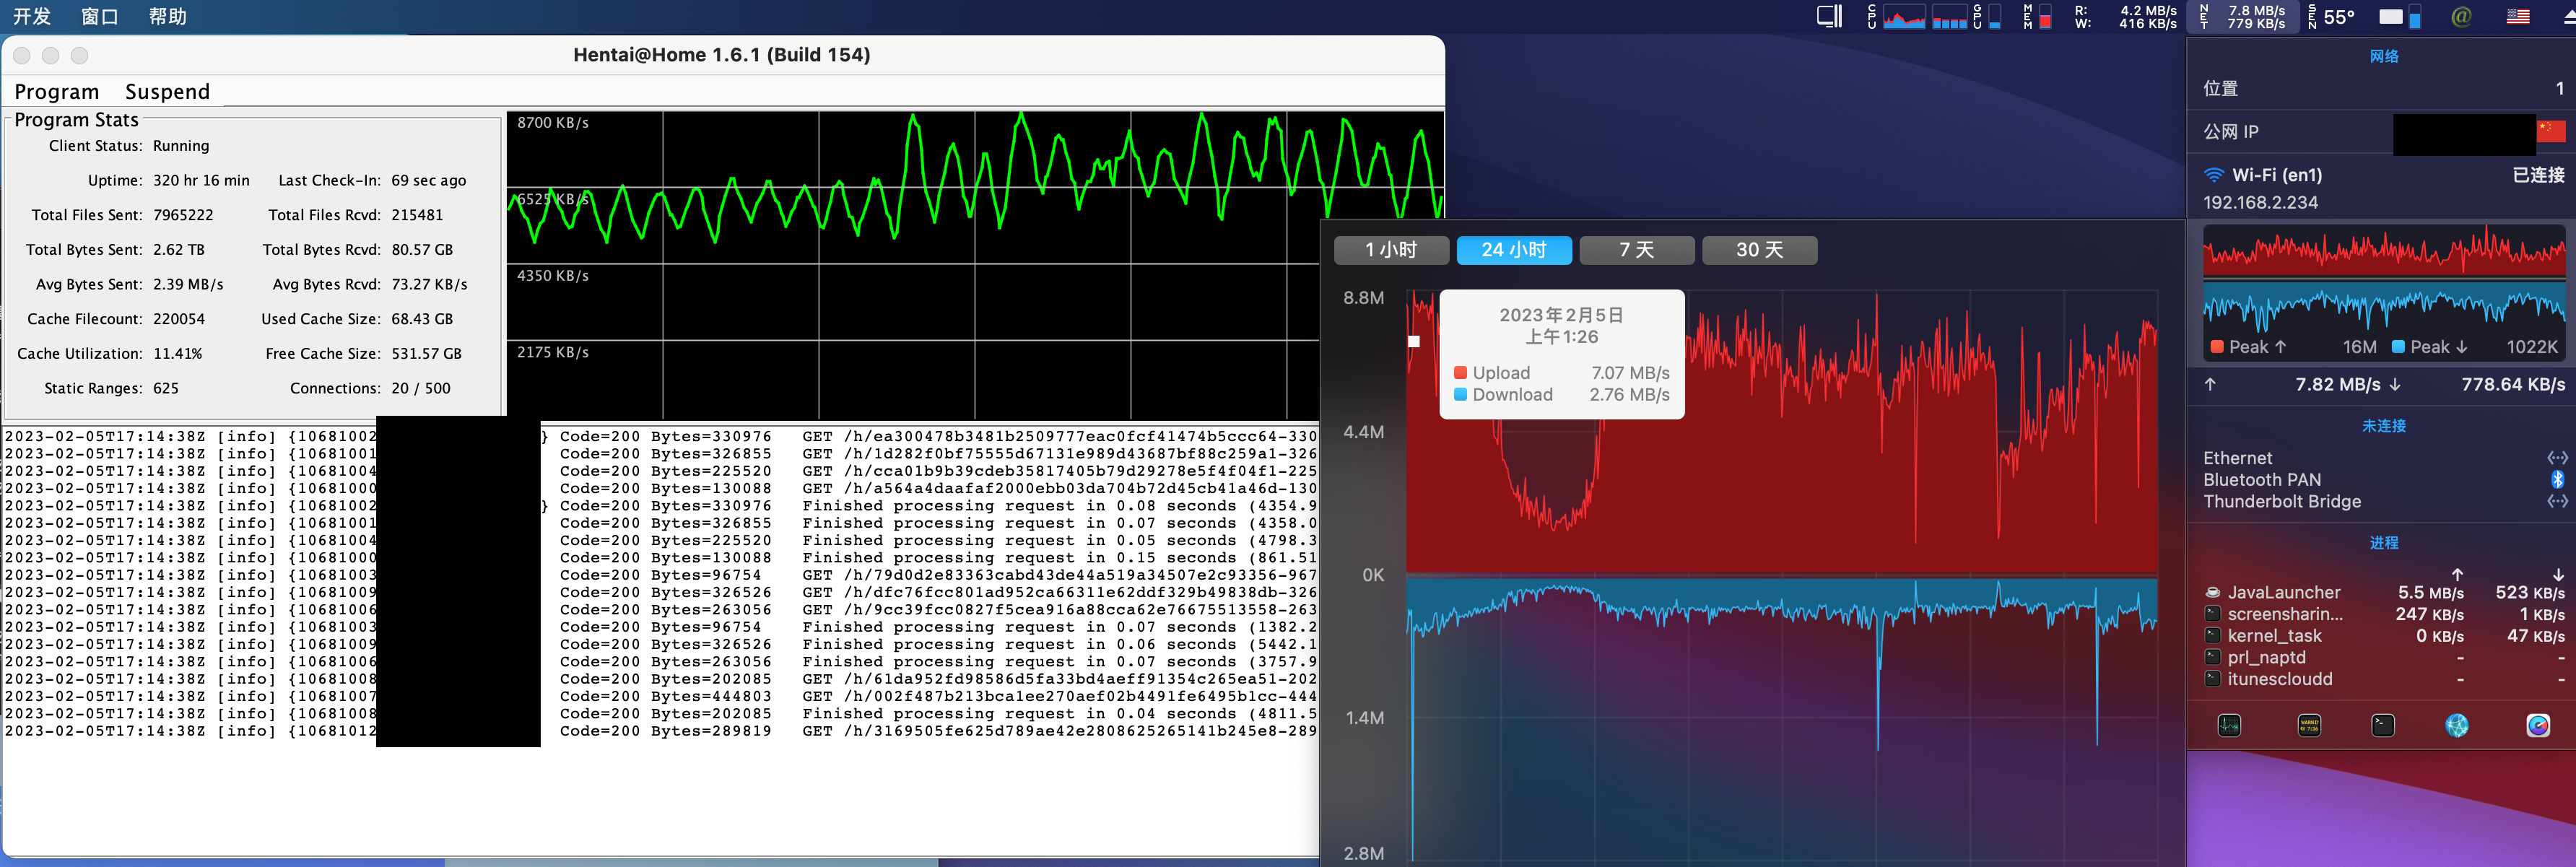Click the JavaLauncher process row
The image size is (2576, 867).
pyautogui.click(x=2283, y=592)
